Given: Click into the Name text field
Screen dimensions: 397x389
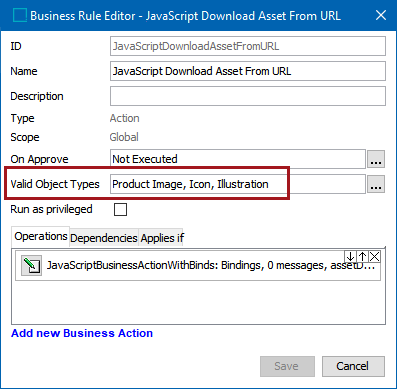Looking at the screenshot, I should point(248,71).
